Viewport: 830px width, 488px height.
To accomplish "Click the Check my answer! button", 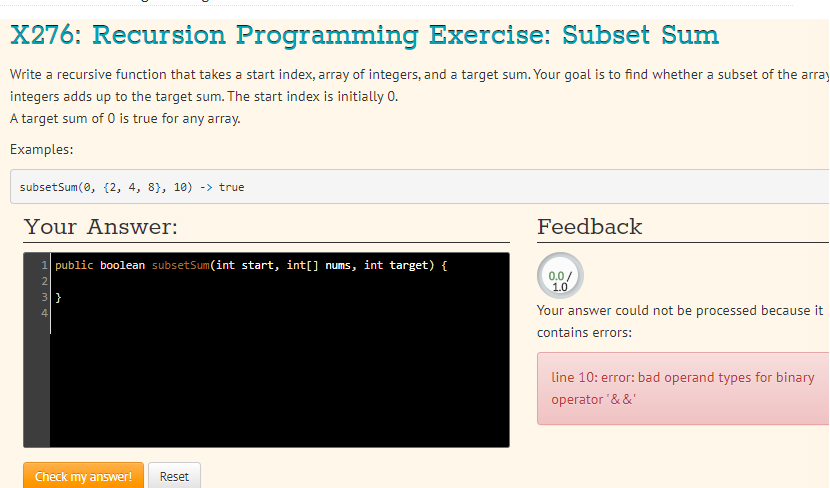I will tap(83, 476).
